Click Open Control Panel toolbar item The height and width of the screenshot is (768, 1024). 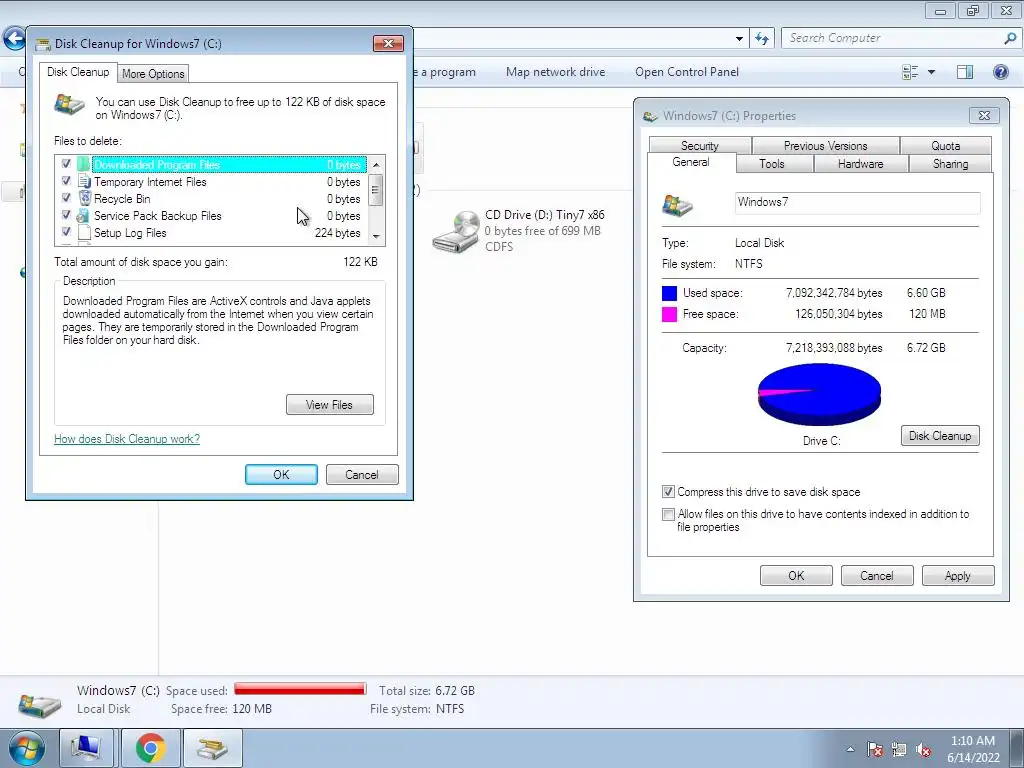coord(687,72)
